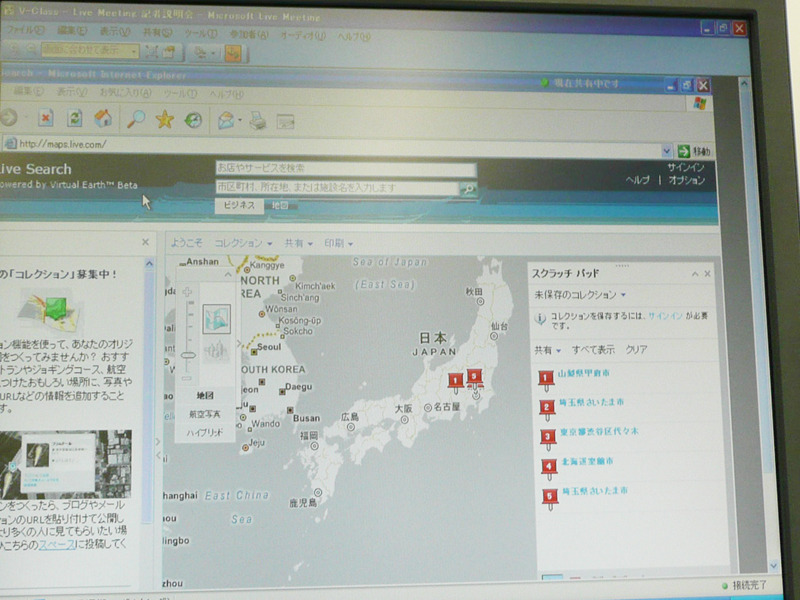This screenshot has height=600, width=800.
Task: Collapse the scratch pad with the chevron
Action: (695, 274)
